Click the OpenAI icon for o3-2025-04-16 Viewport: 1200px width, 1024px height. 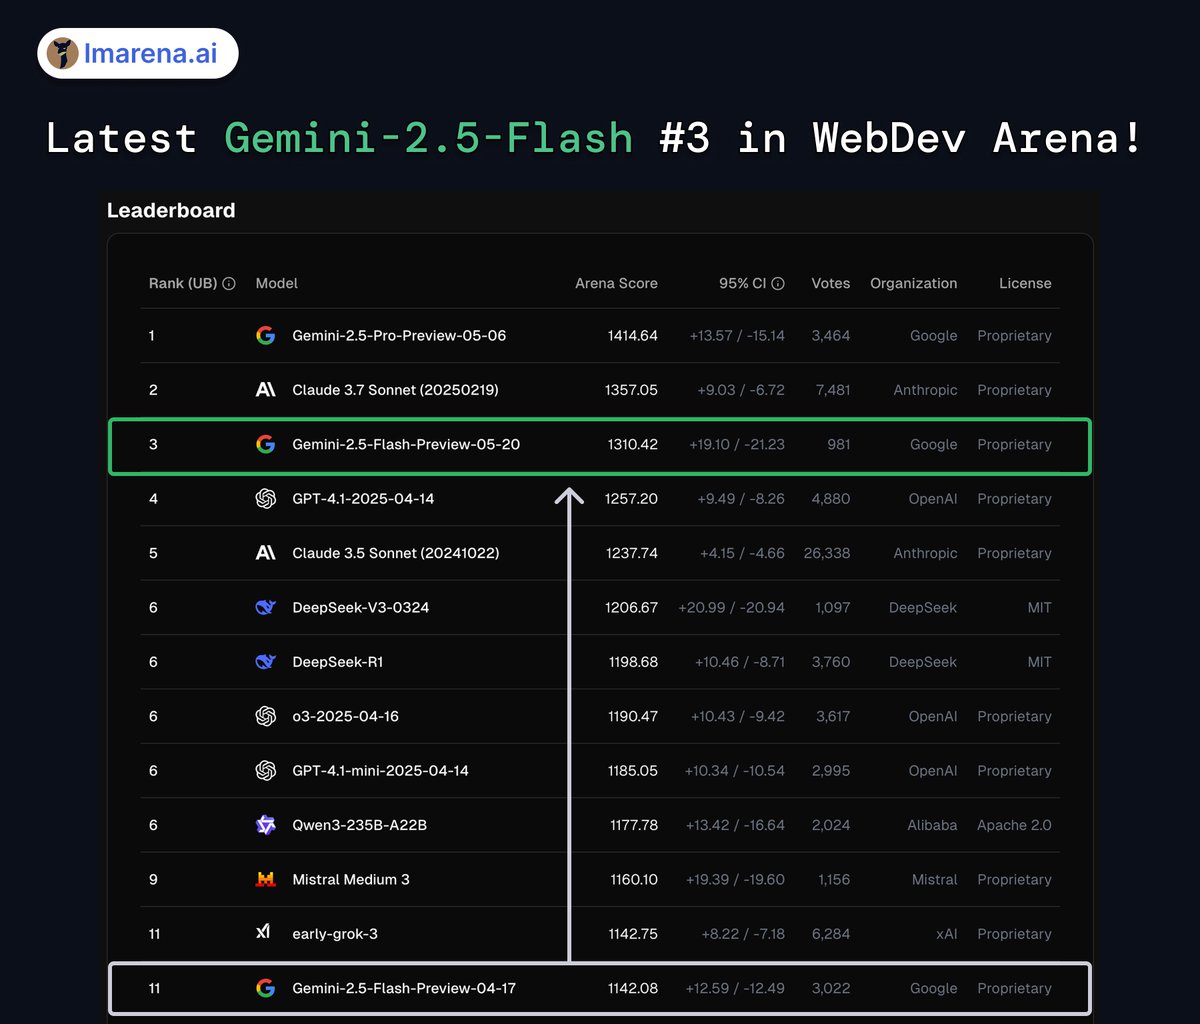pos(265,716)
